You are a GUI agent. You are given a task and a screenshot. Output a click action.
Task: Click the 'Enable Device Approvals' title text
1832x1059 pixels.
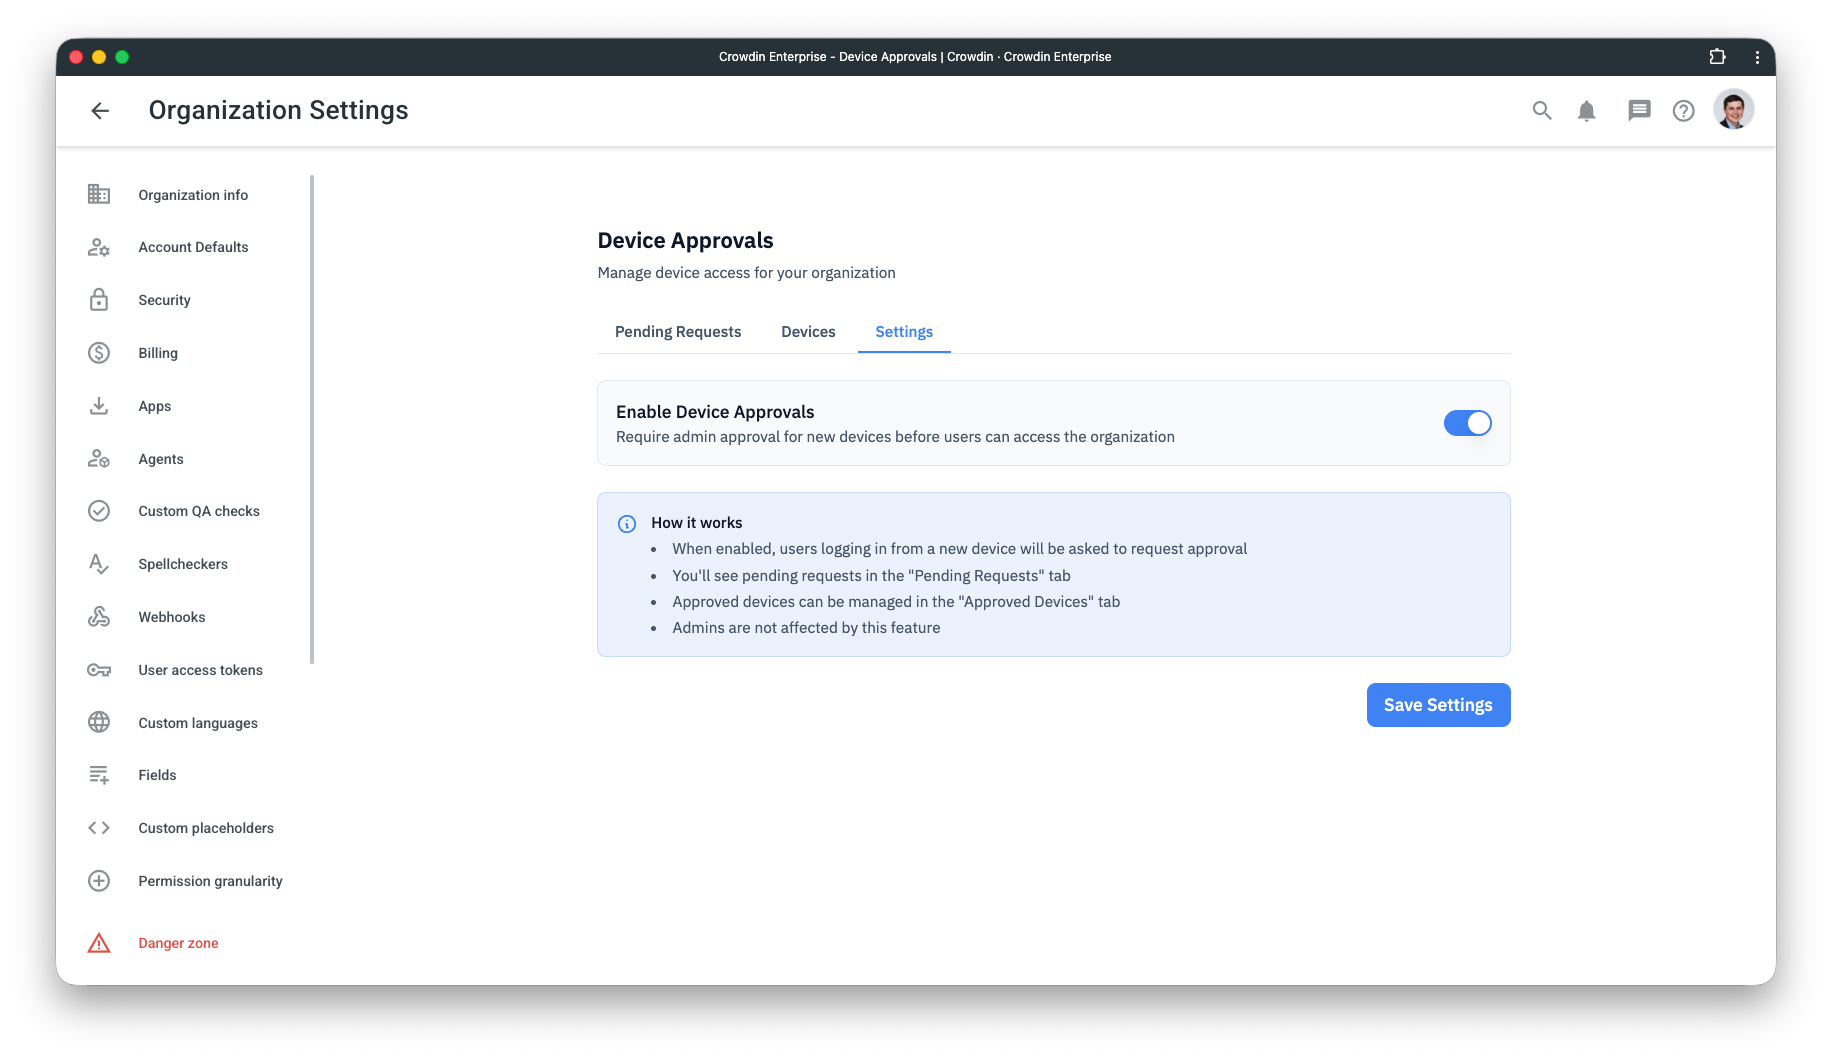(715, 412)
